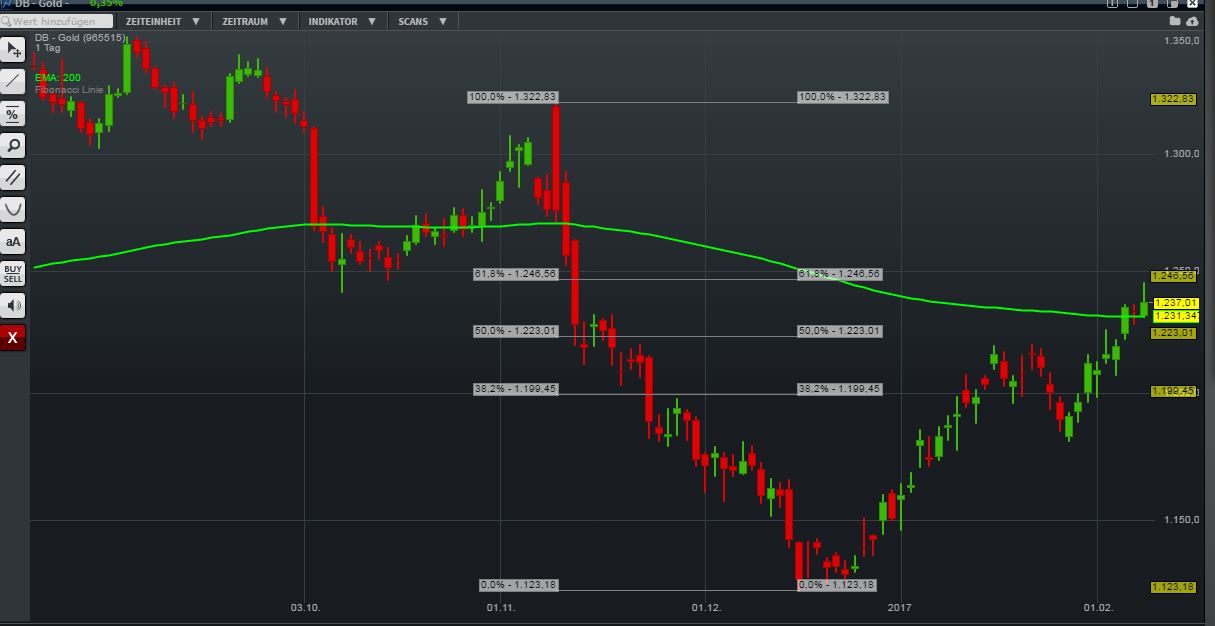Click the 'Wert hinzufügen' search field

[58, 21]
